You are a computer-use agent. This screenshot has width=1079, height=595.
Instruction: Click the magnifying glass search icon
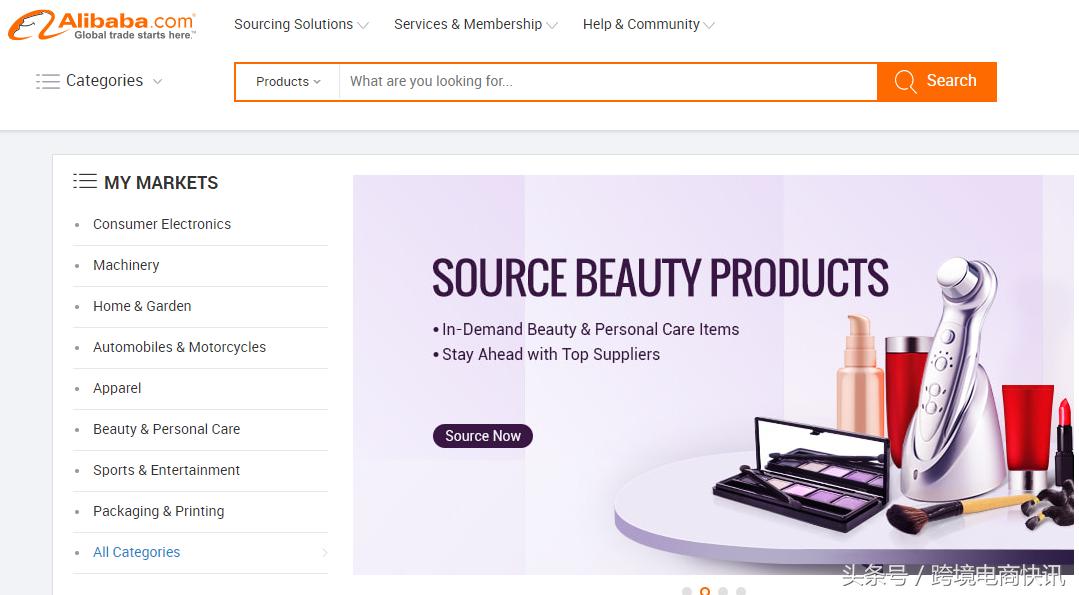pyautogui.click(x=905, y=82)
